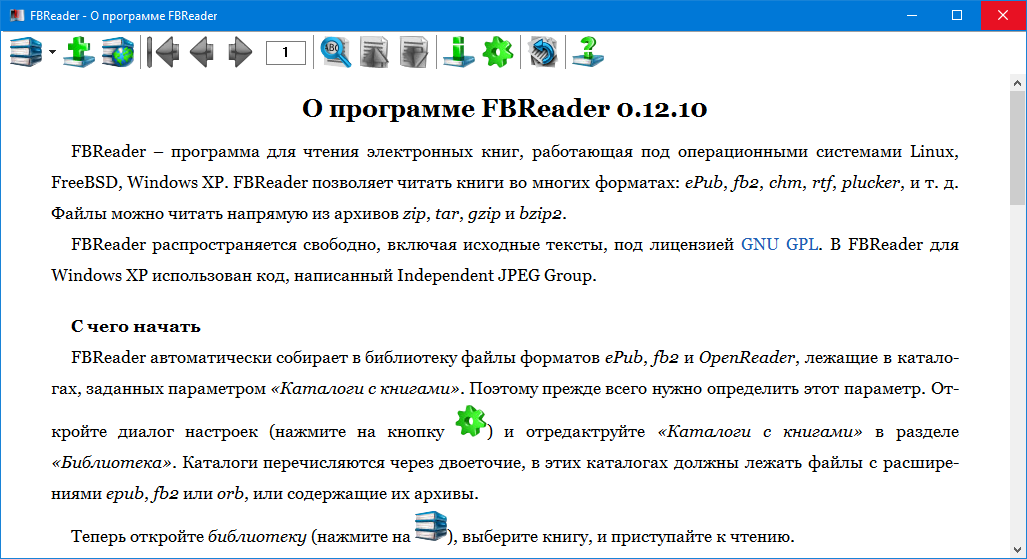Screen dimensions: 1027x559
Task: Maximize the FBReader window
Action: coord(957,15)
